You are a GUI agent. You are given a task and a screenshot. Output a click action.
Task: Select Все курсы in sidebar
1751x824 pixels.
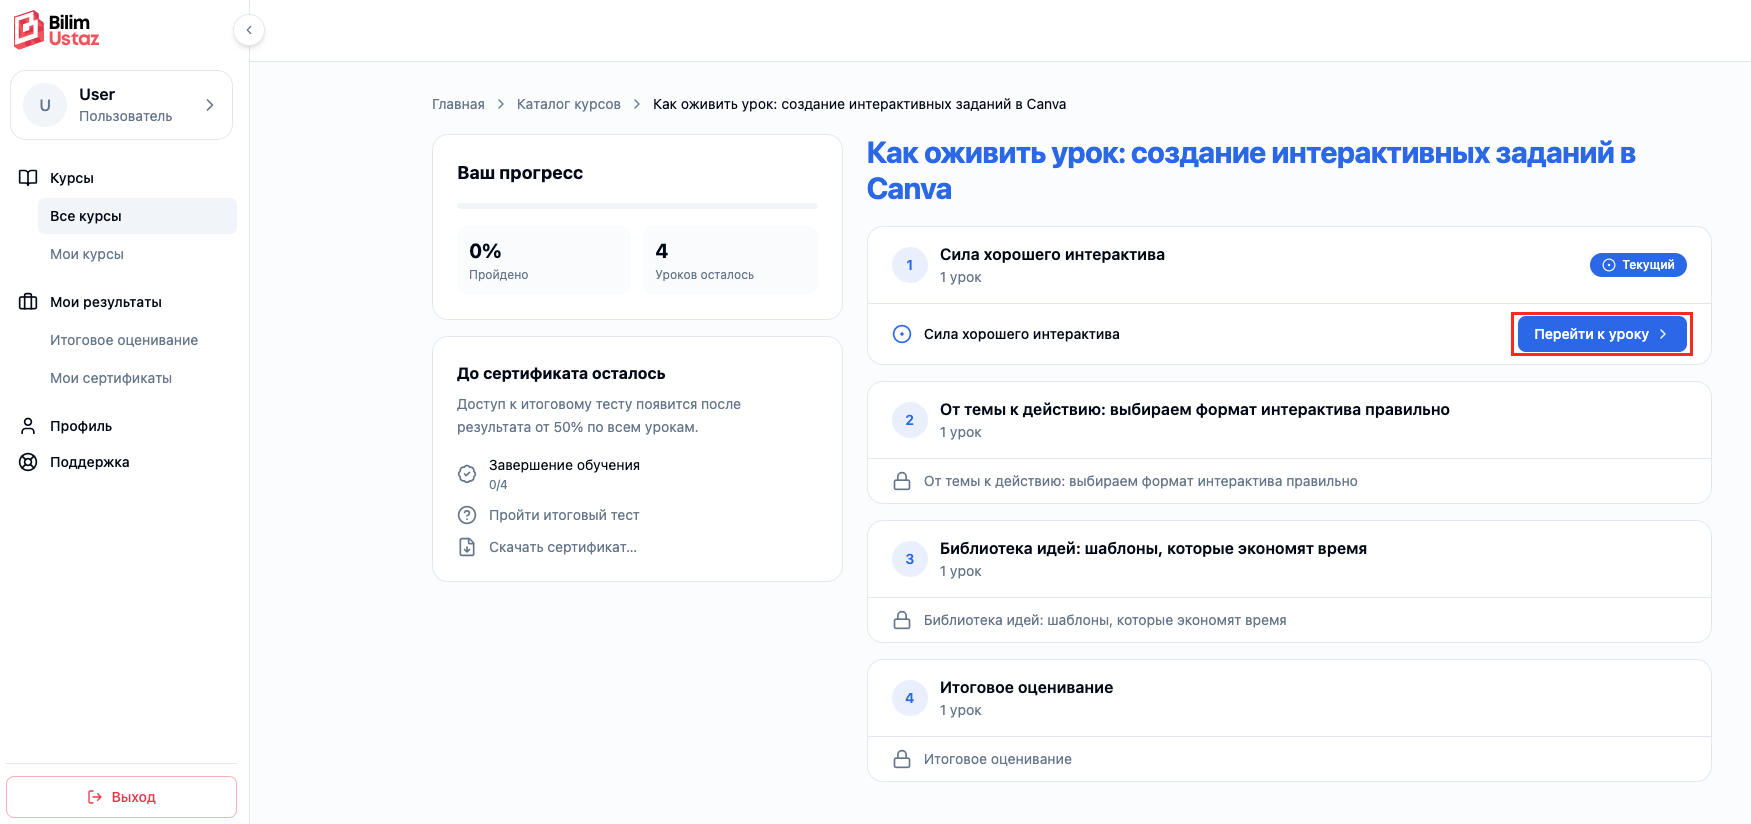[x=137, y=216]
